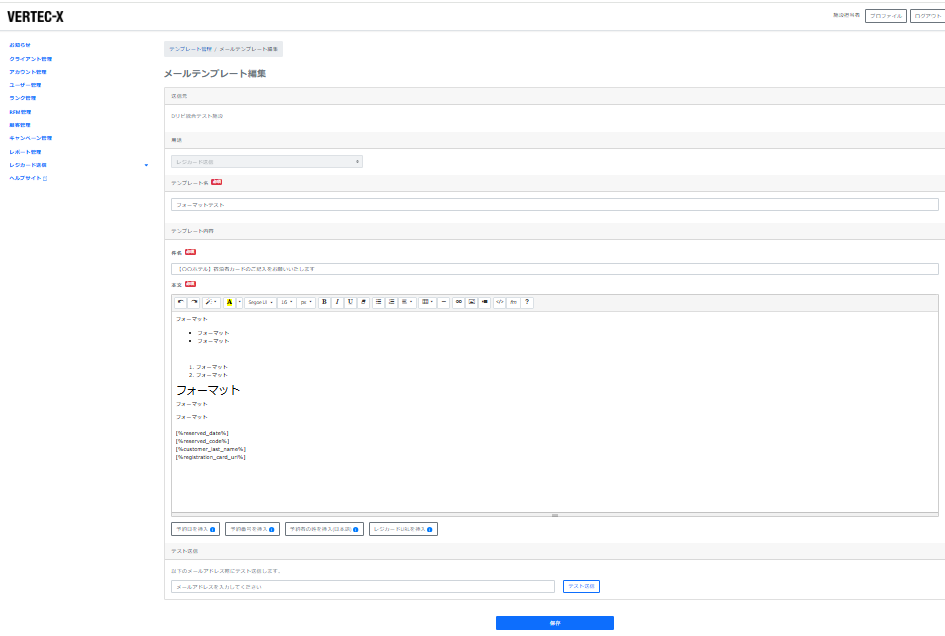This screenshot has width=945, height=636.
Task: Open the insert table dropdown
Action: tap(427, 302)
